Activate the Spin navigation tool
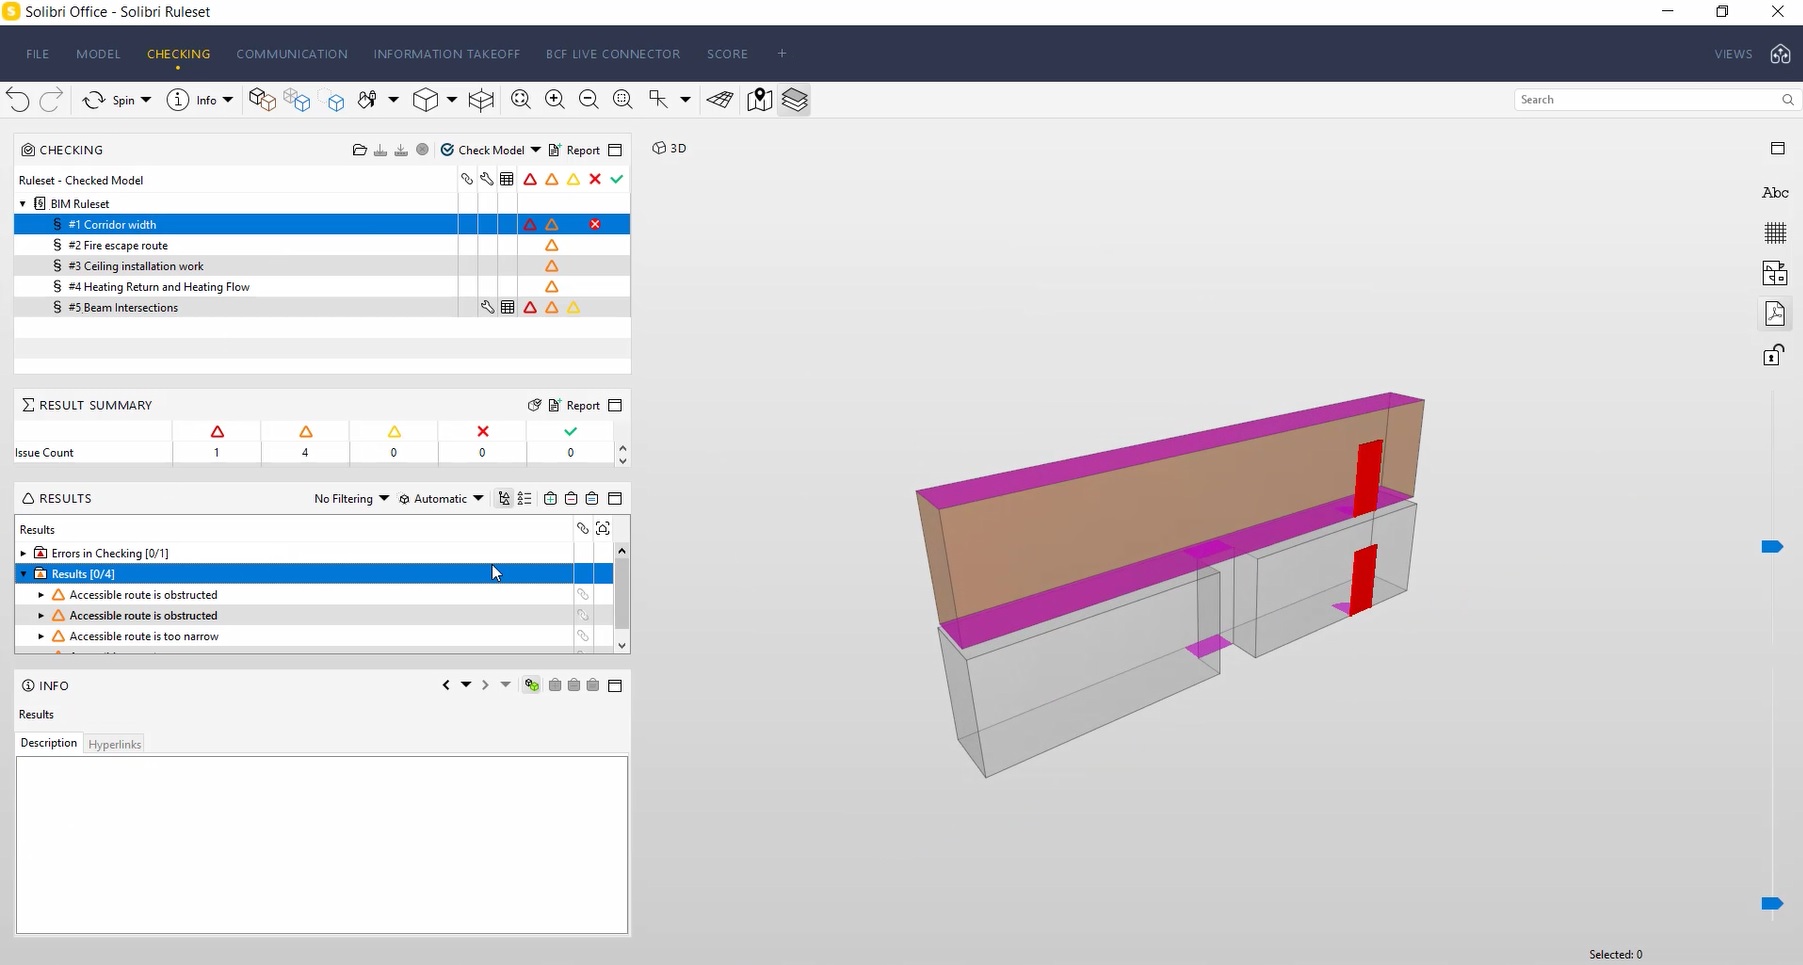Image resolution: width=1803 pixels, height=965 pixels. [108, 100]
